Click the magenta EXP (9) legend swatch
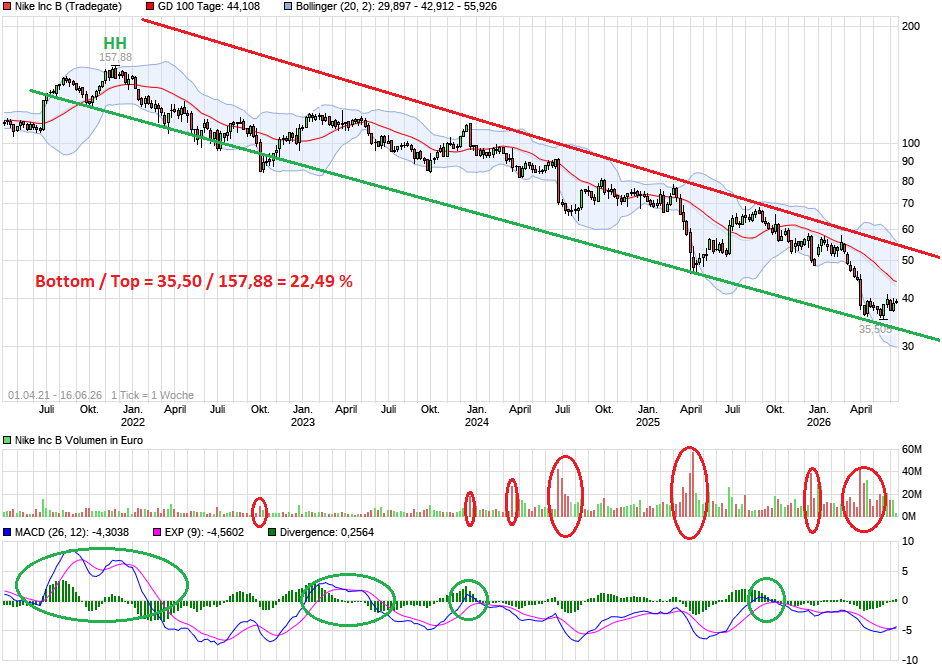942x670 pixels. (157, 532)
